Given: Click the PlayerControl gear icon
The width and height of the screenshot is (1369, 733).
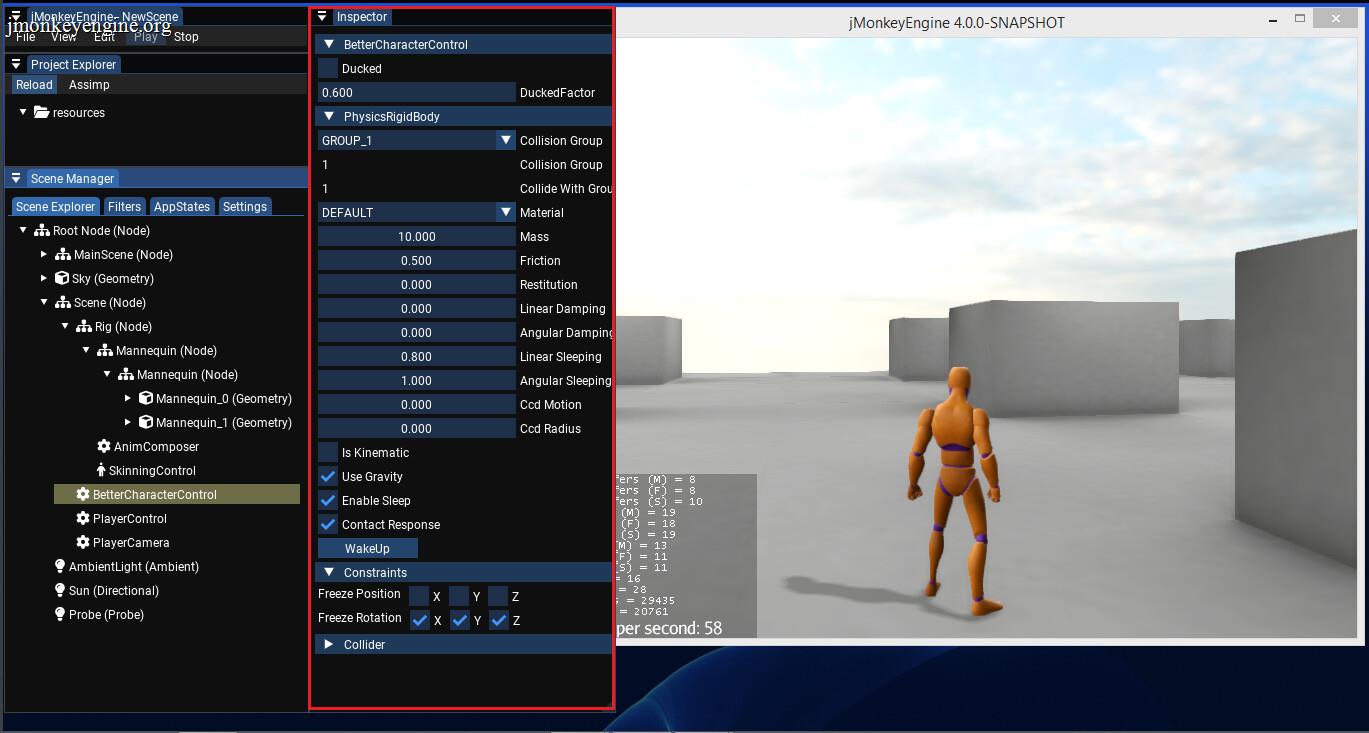Looking at the screenshot, I should pyautogui.click(x=82, y=518).
